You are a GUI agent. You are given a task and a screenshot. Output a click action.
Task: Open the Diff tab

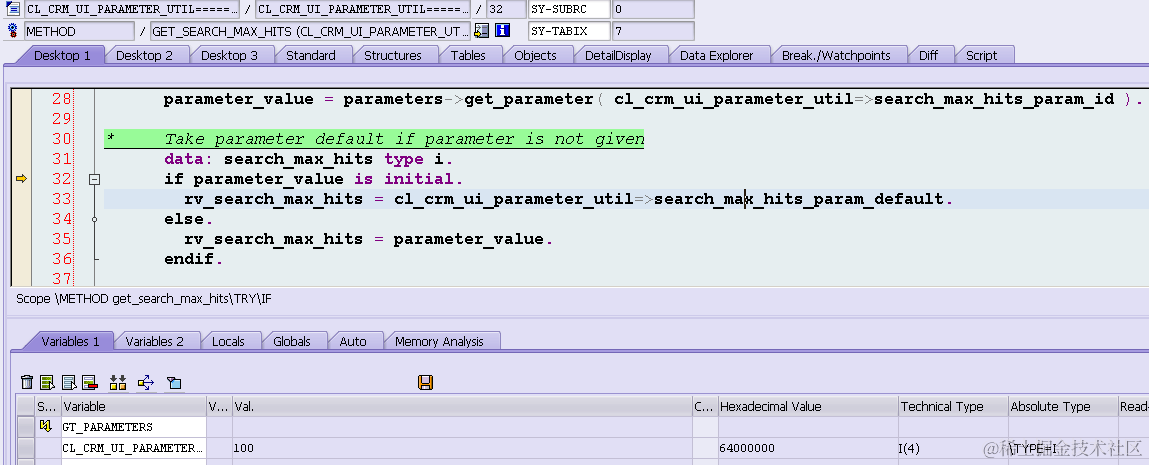coord(928,55)
